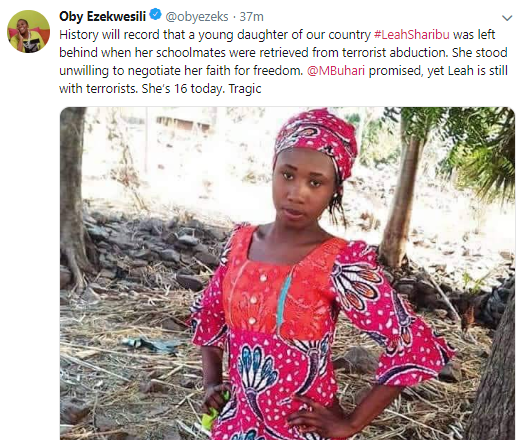The height and width of the screenshot is (440, 523).
Task: Click the tweet text starting 'History will record'
Action: point(284,61)
